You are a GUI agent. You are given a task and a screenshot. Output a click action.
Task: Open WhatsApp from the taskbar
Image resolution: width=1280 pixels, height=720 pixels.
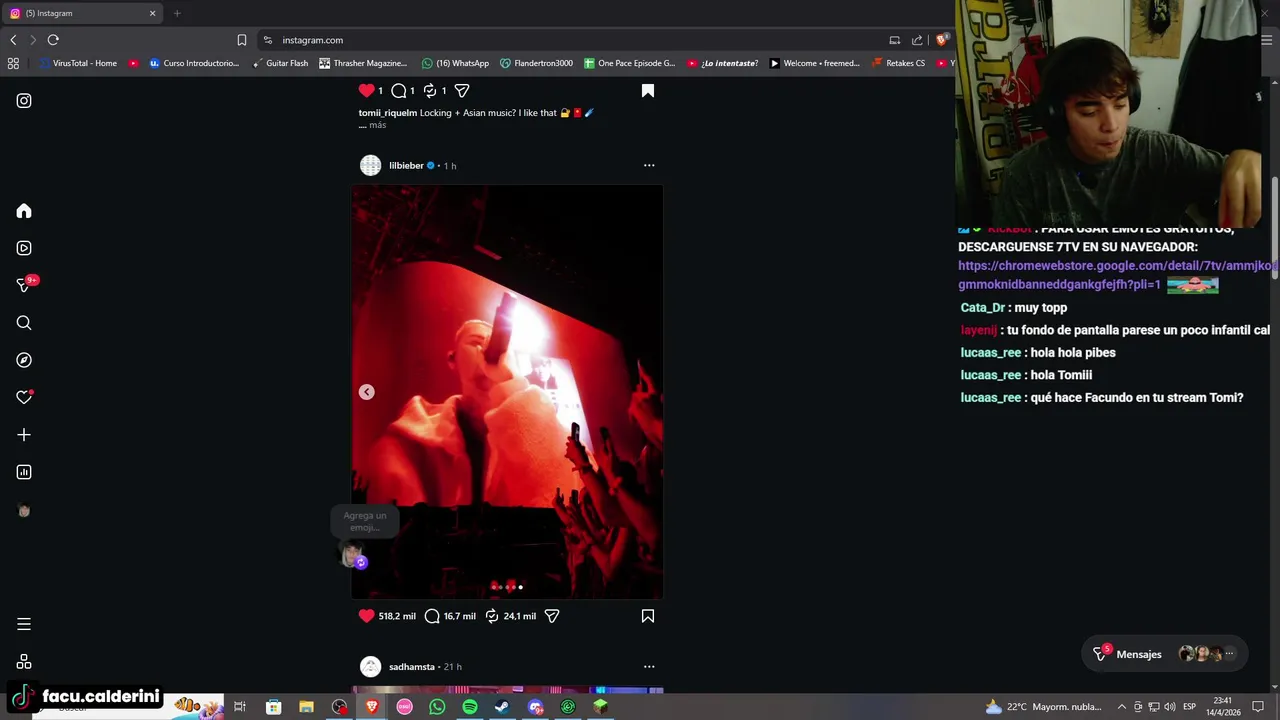[x=437, y=707]
